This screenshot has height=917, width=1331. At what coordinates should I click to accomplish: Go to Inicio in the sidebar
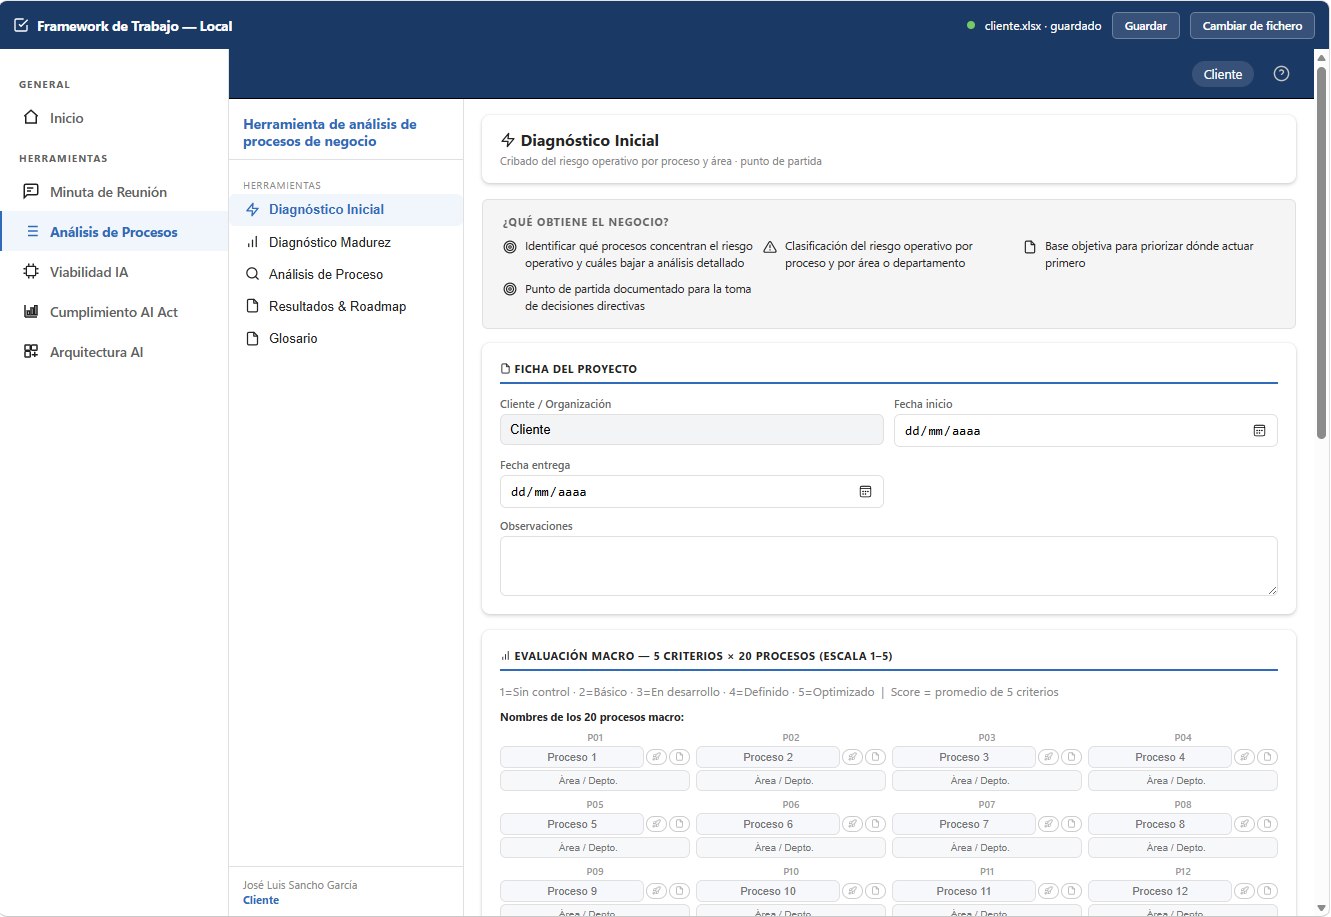114,118
